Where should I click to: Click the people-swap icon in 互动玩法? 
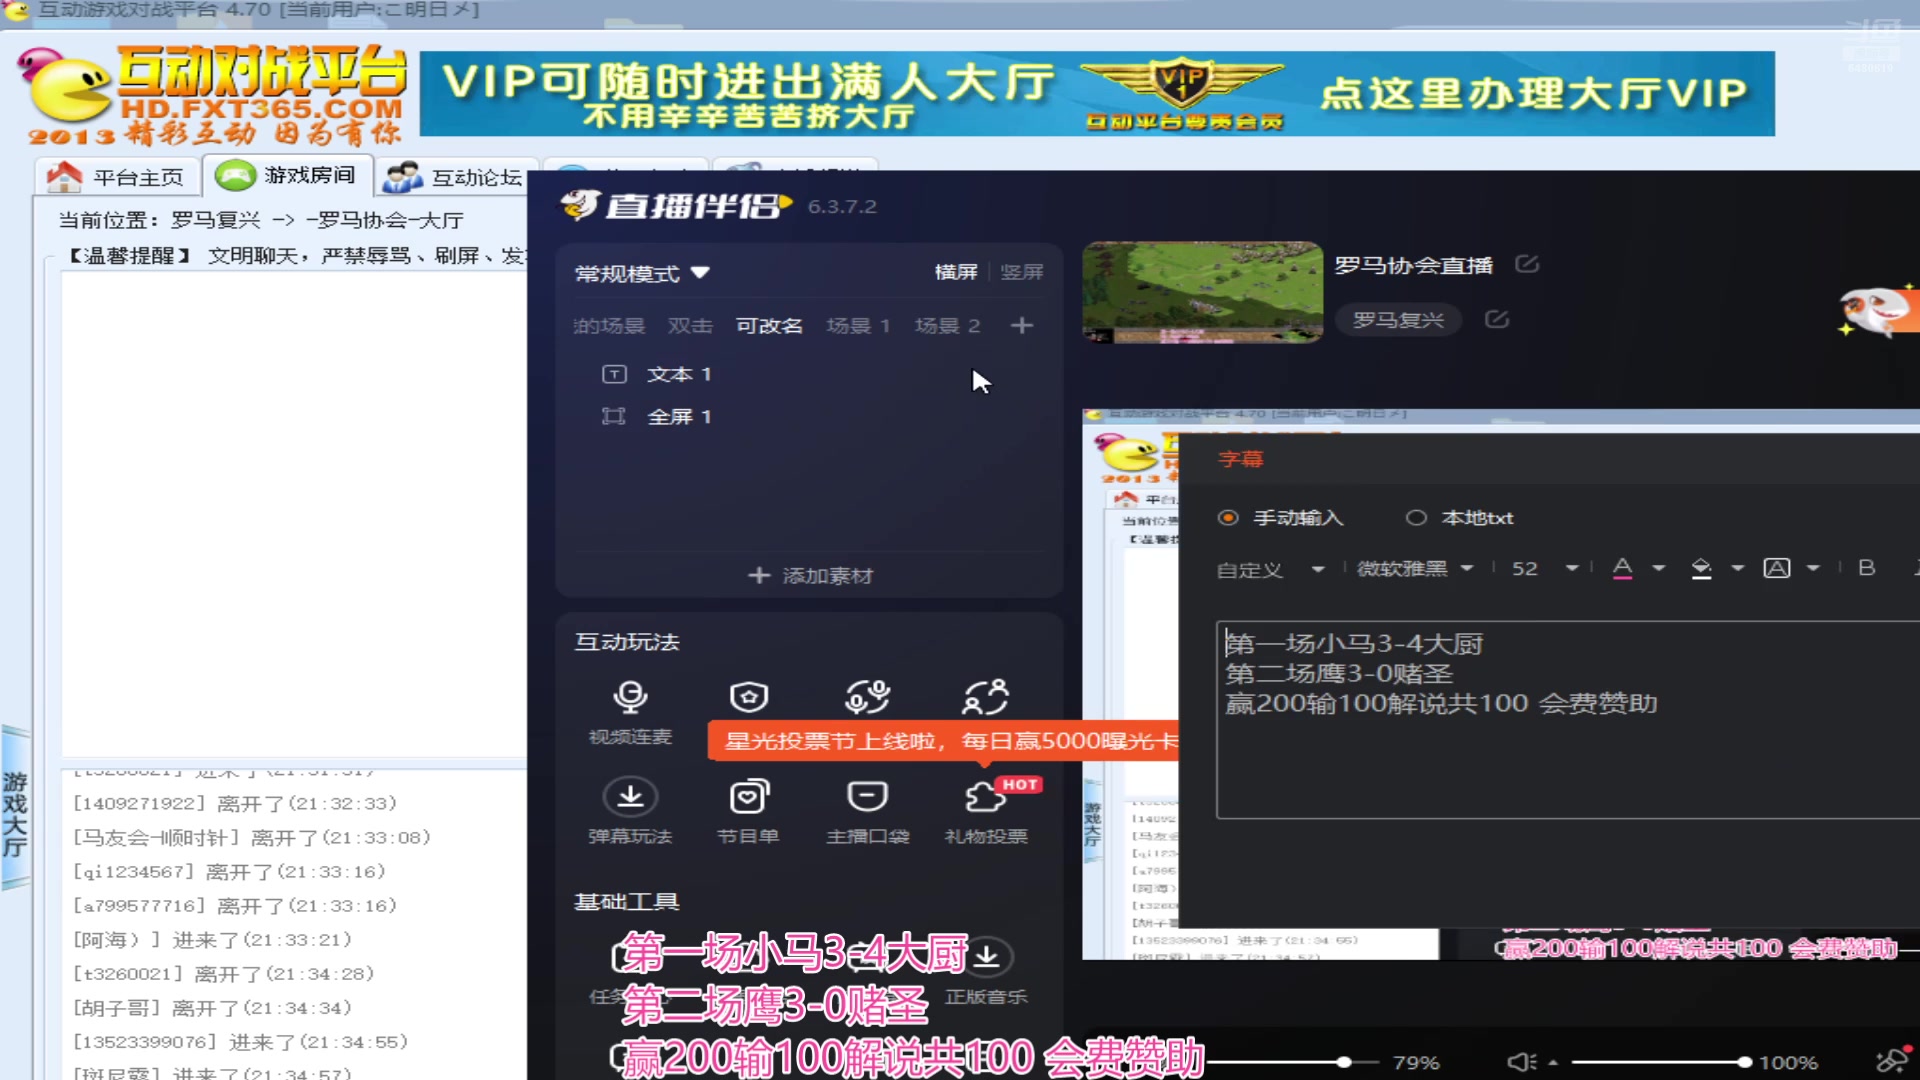tap(986, 697)
